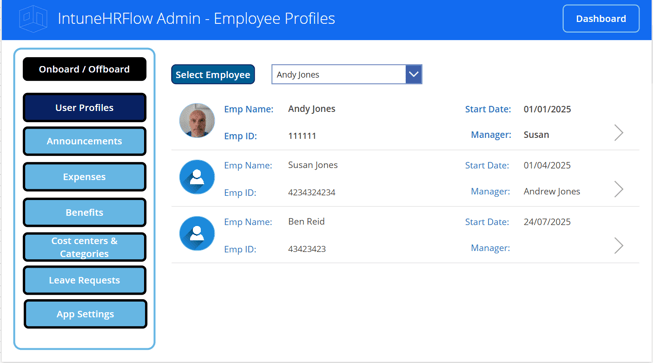Open Cost centers & Categories

point(85,247)
